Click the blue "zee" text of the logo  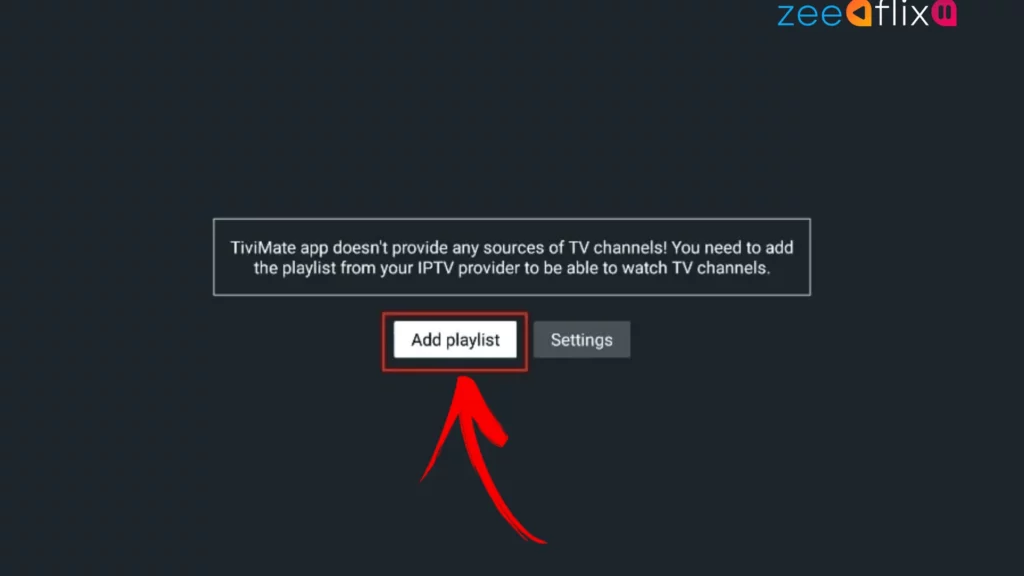(810, 16)
